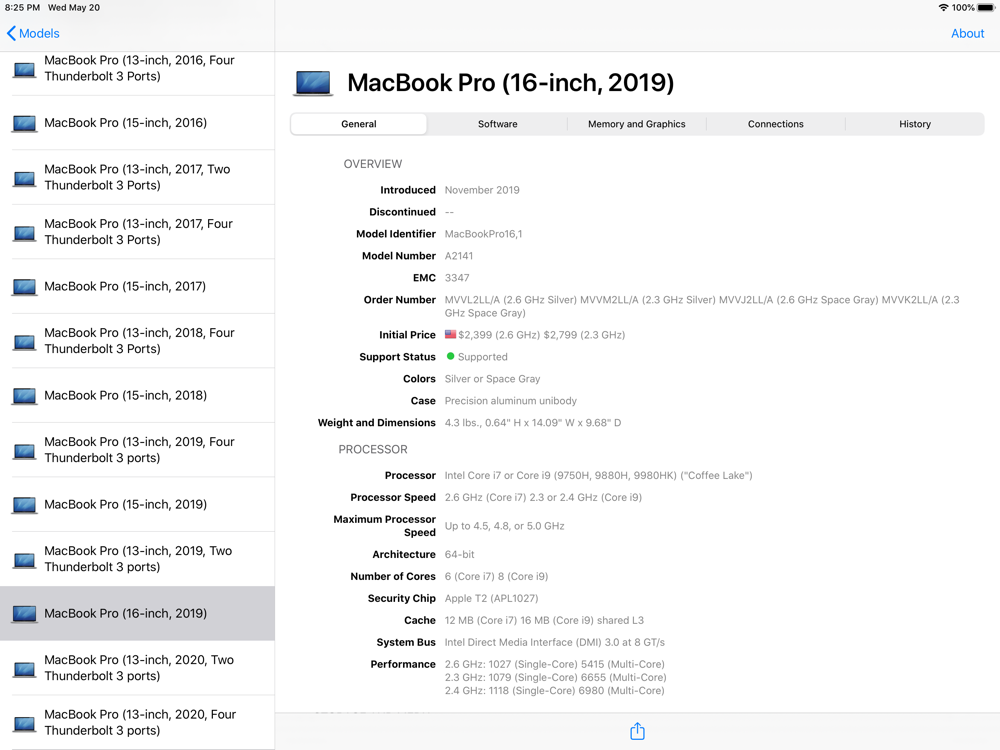Click laptop icon beside 13-inch 2017 Two Thunderbolt
1000x750 pixels.
pos(24,179)
